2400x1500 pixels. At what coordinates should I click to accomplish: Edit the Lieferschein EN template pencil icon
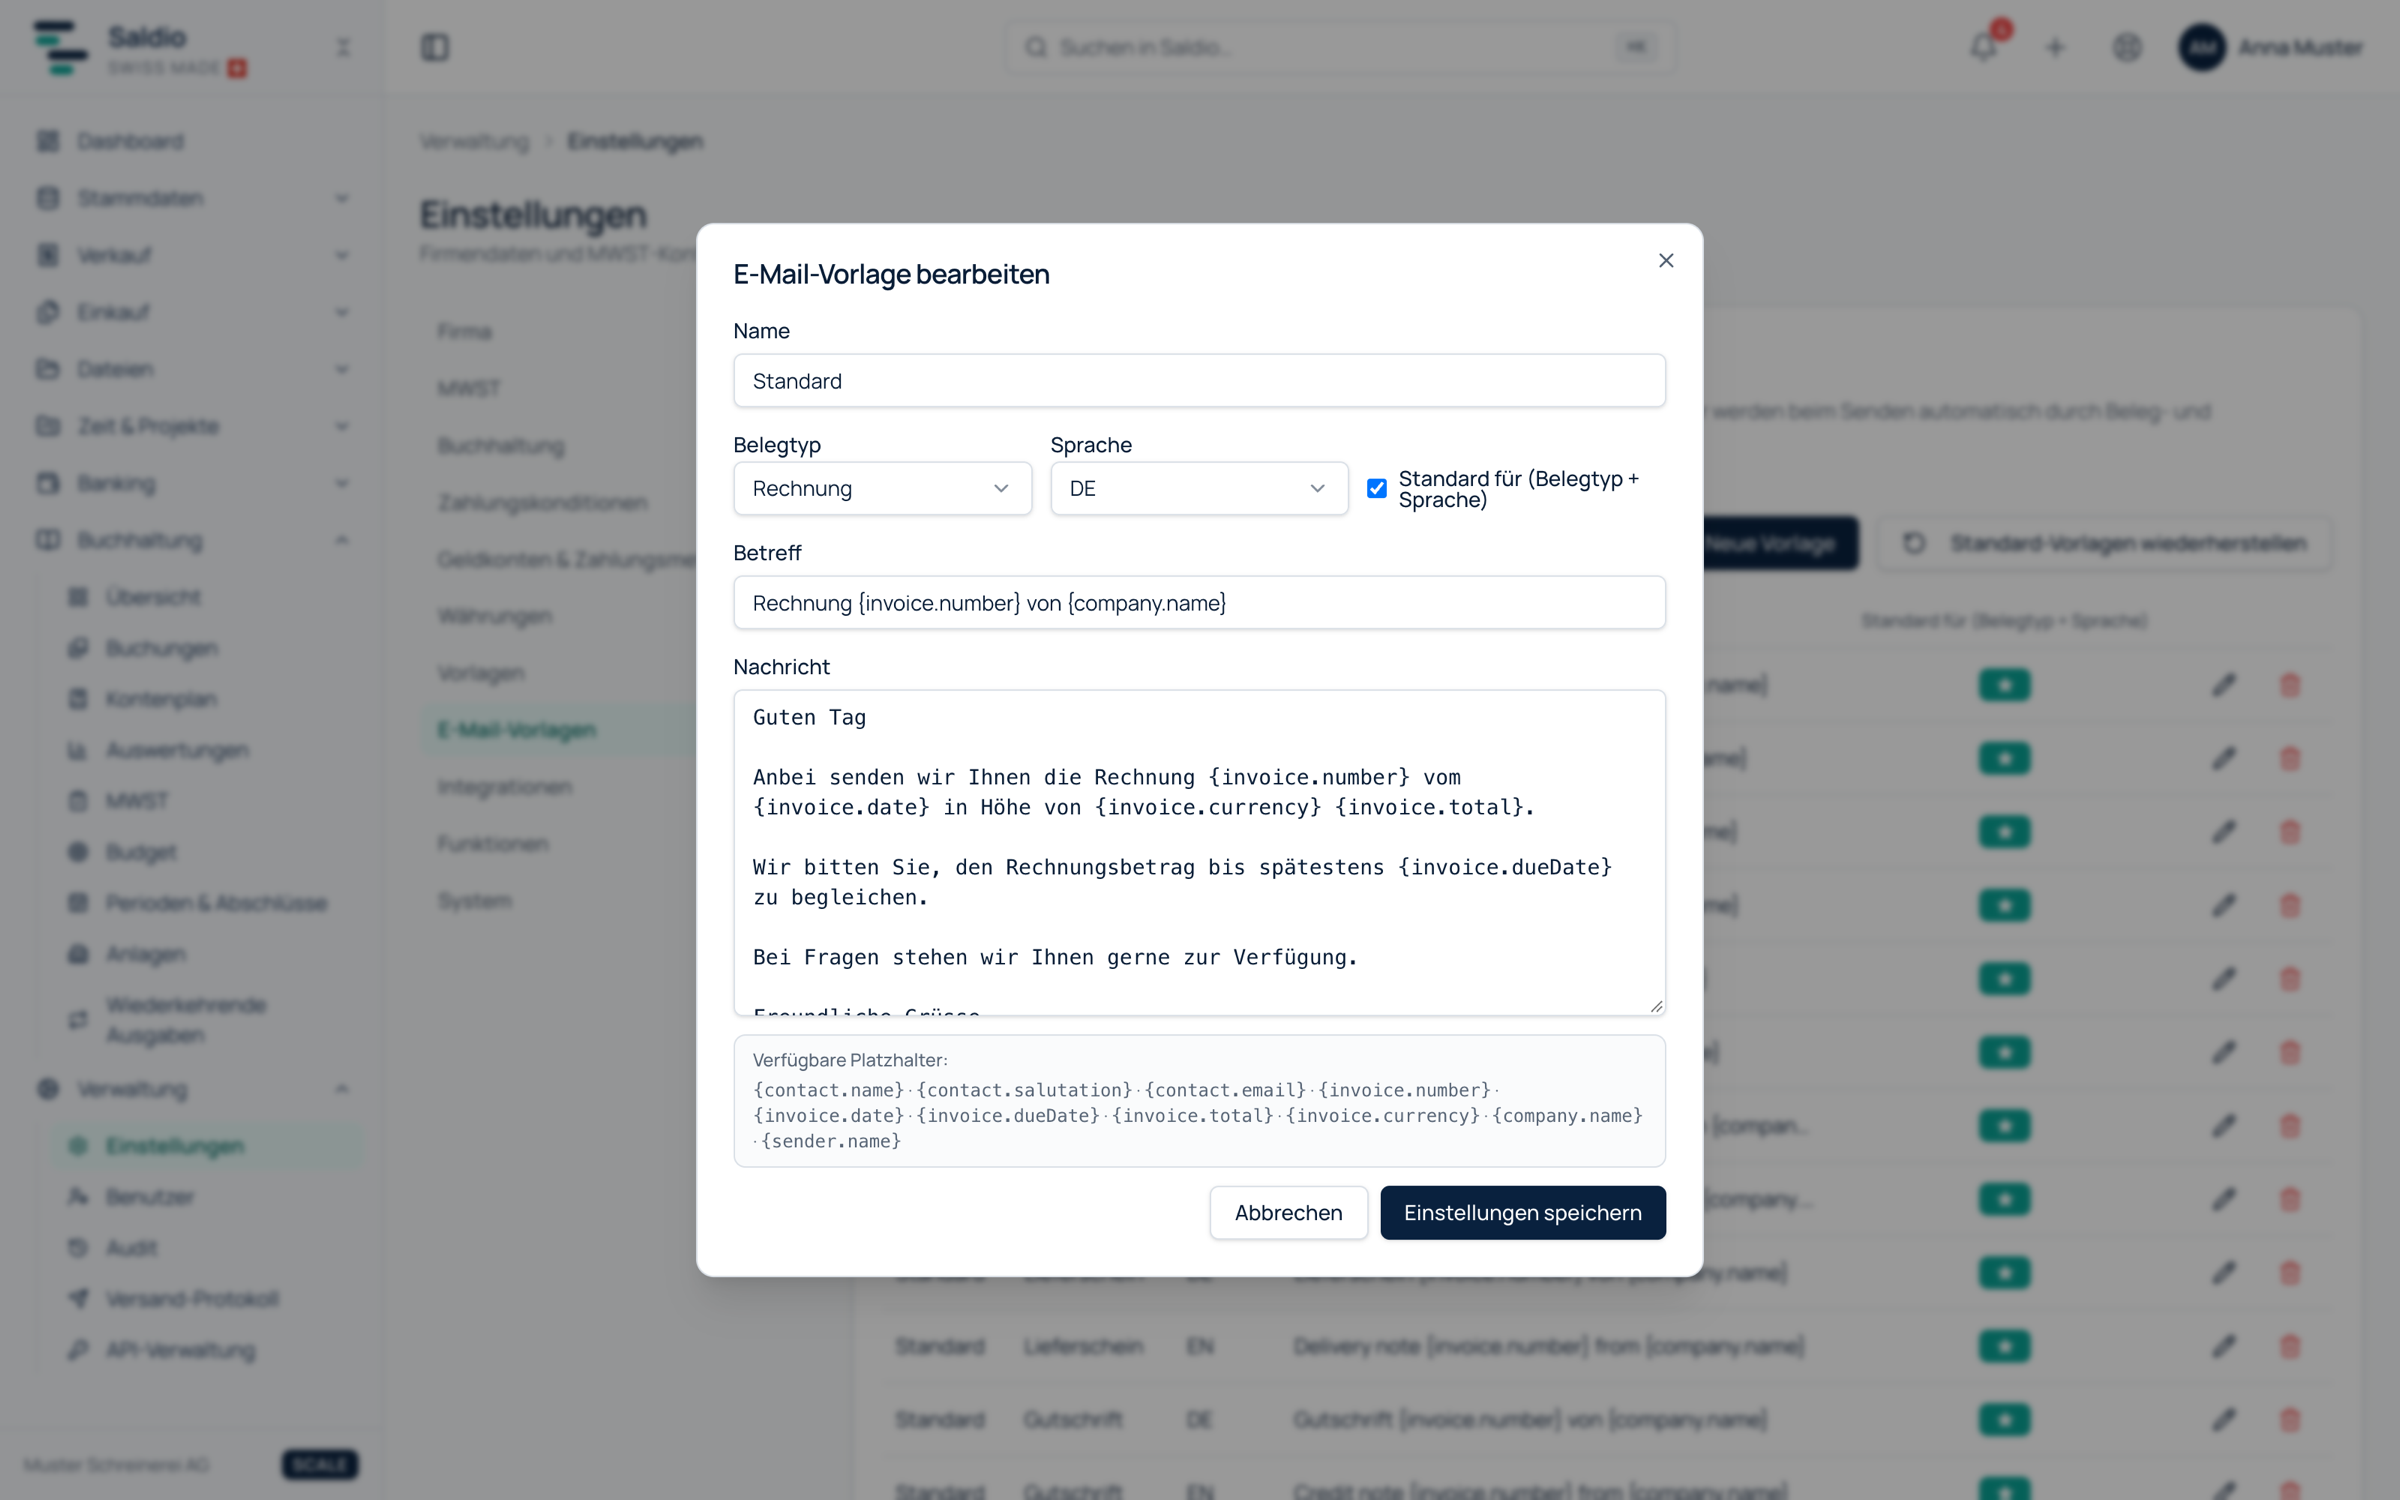[x=2223, y=1346]
